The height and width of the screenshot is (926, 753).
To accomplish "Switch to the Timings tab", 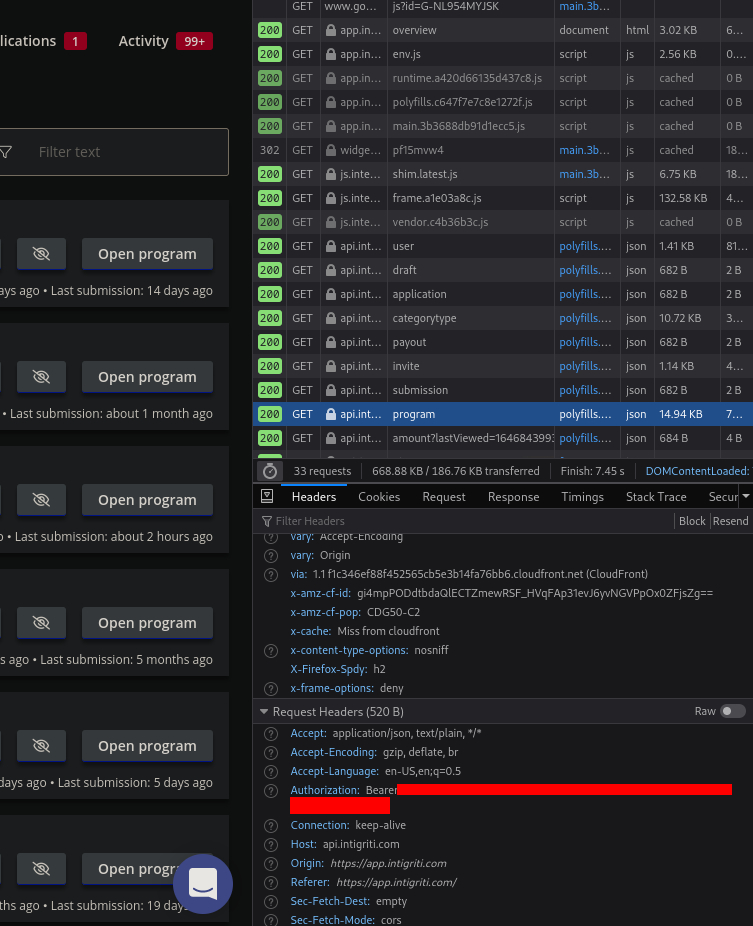I will pyautogui.click(x=582, y=497).
